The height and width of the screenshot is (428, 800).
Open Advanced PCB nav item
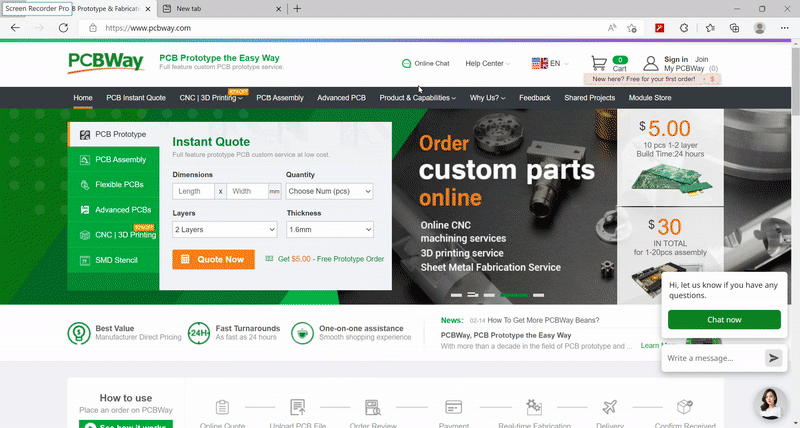[341, 98]
